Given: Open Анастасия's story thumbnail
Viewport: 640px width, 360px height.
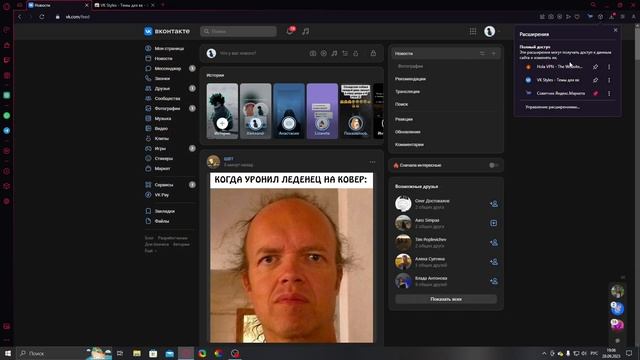Looking at the screenshot, I should pos(289,111).
